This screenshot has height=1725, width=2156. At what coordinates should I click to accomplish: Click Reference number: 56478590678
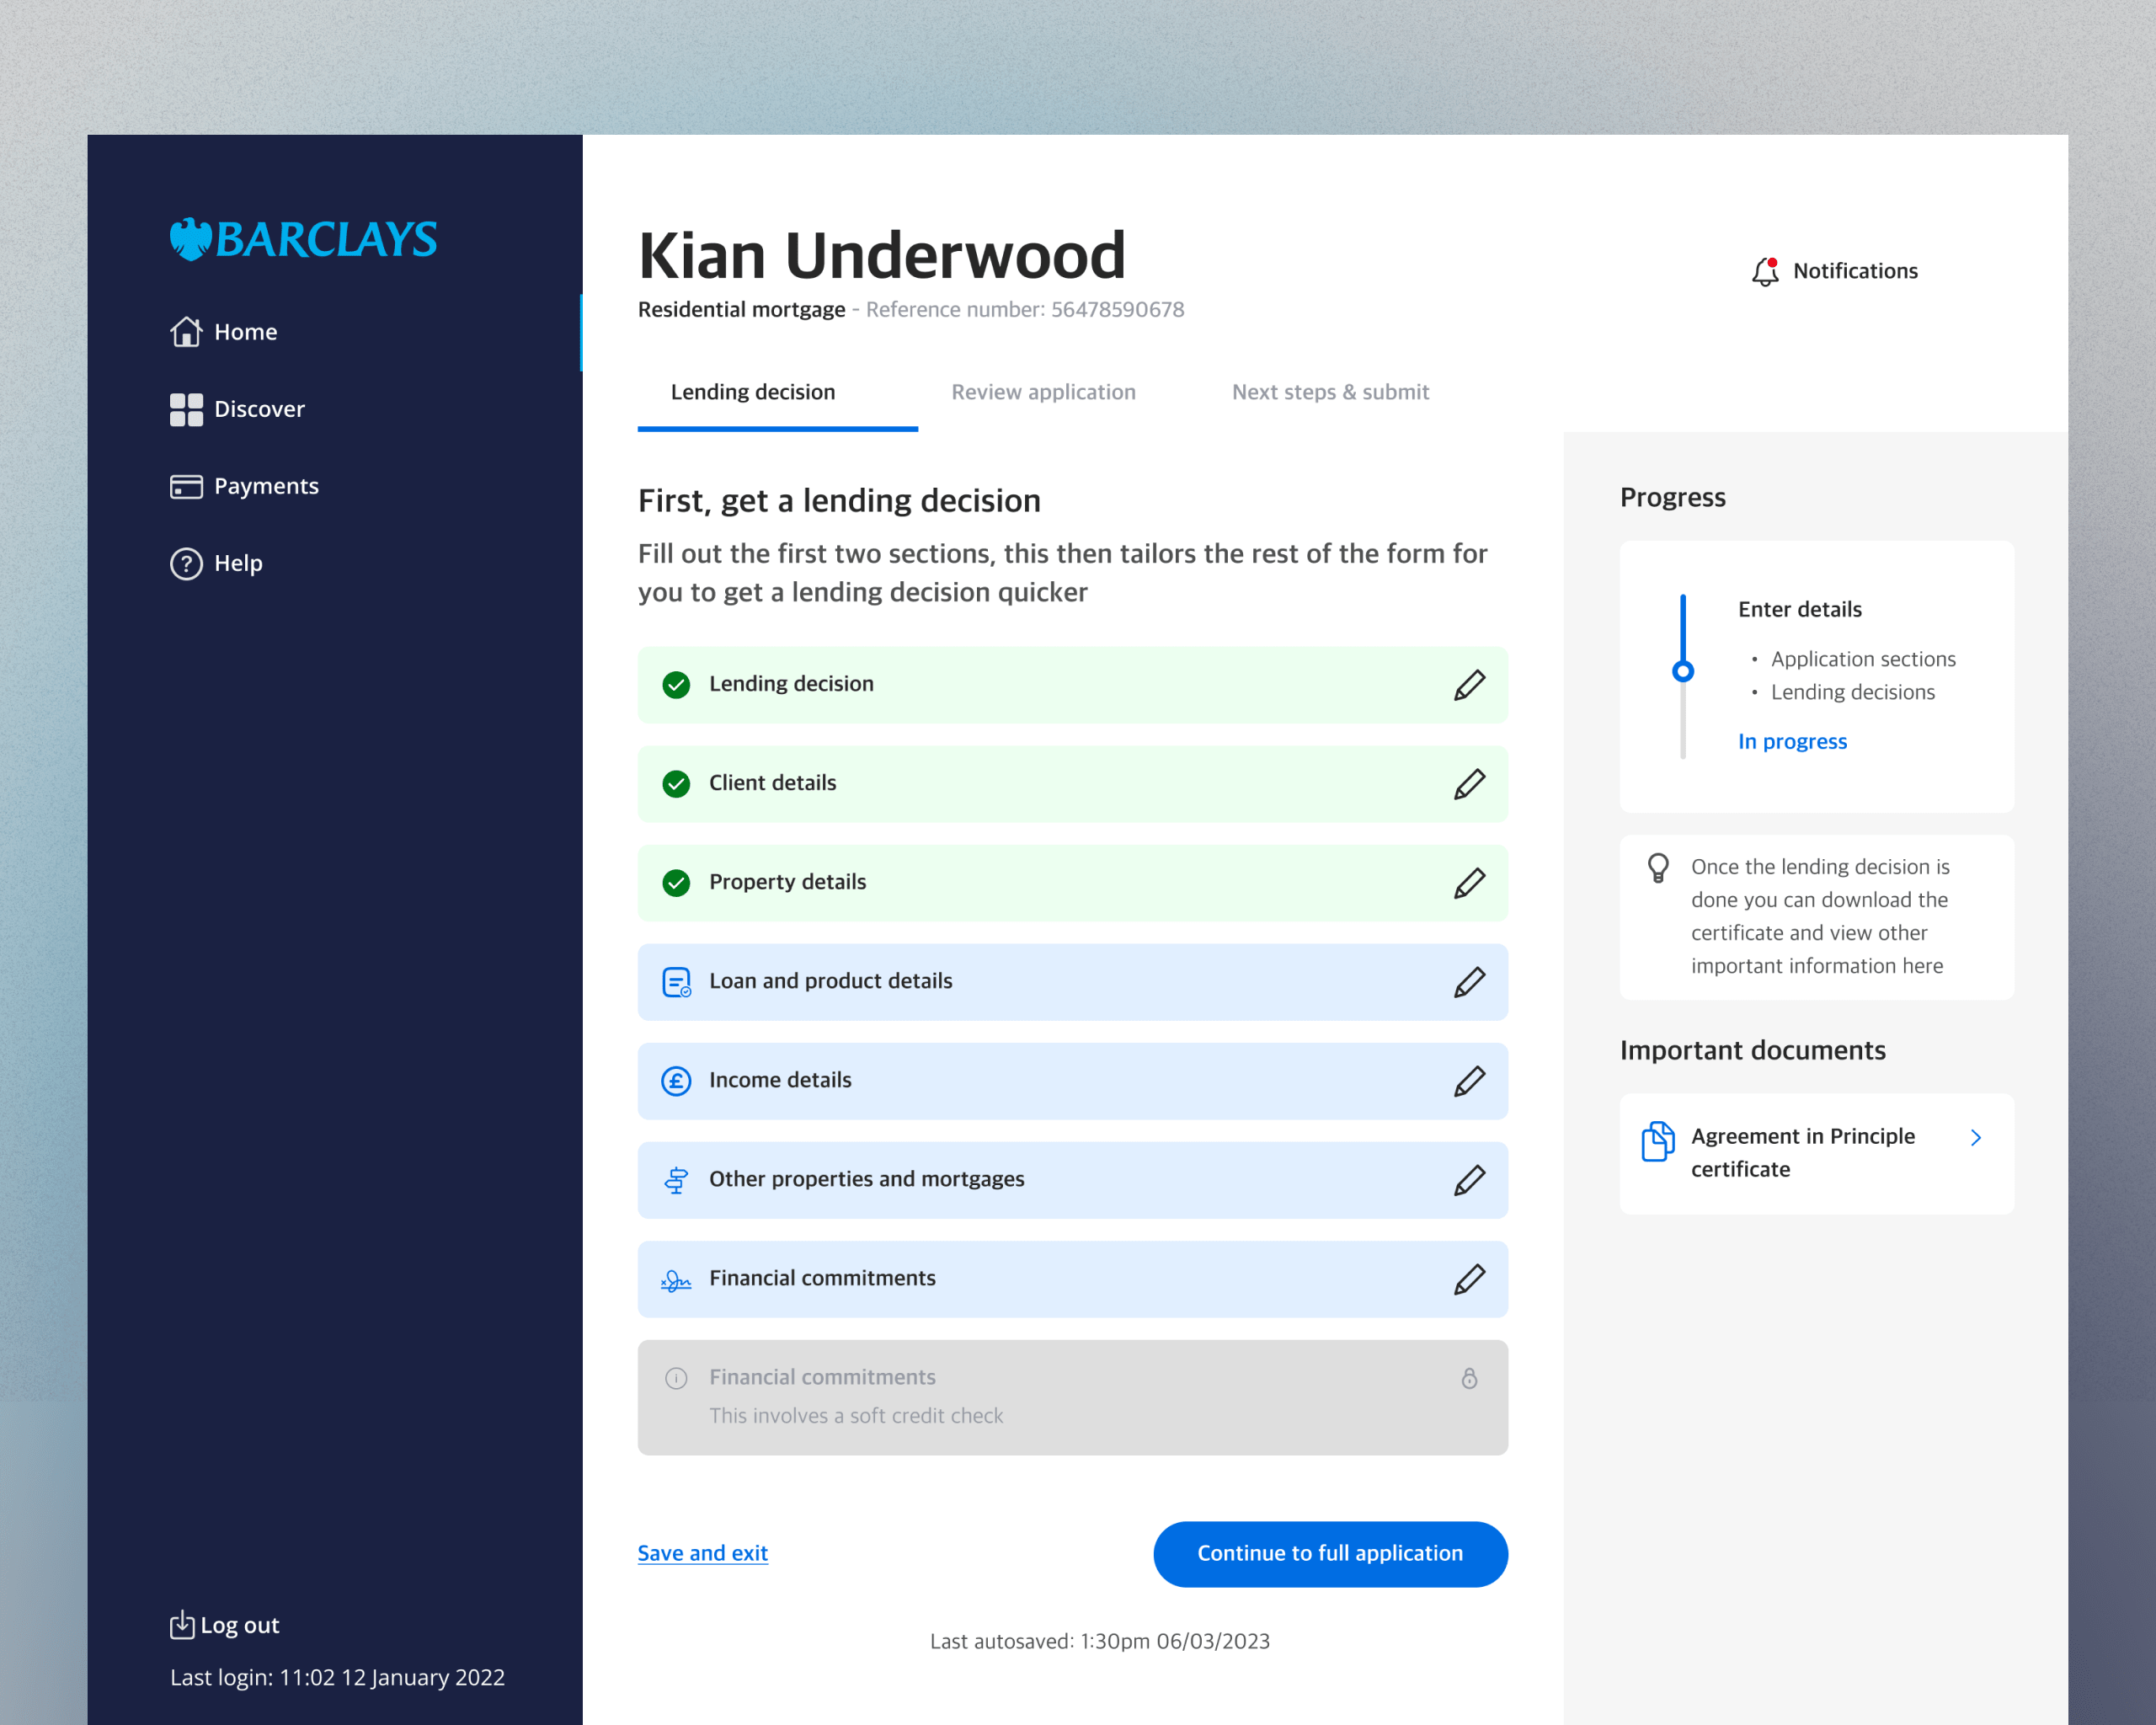point(1025,310)
